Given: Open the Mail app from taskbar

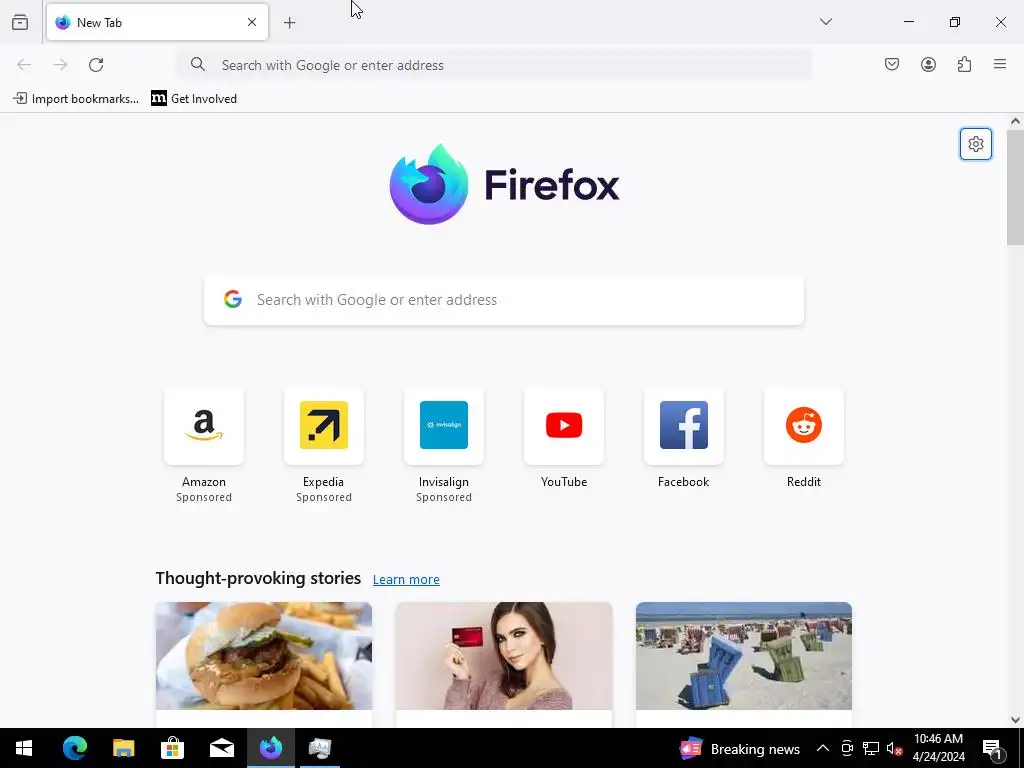Looking at the screenshot, I should [221, 748].
